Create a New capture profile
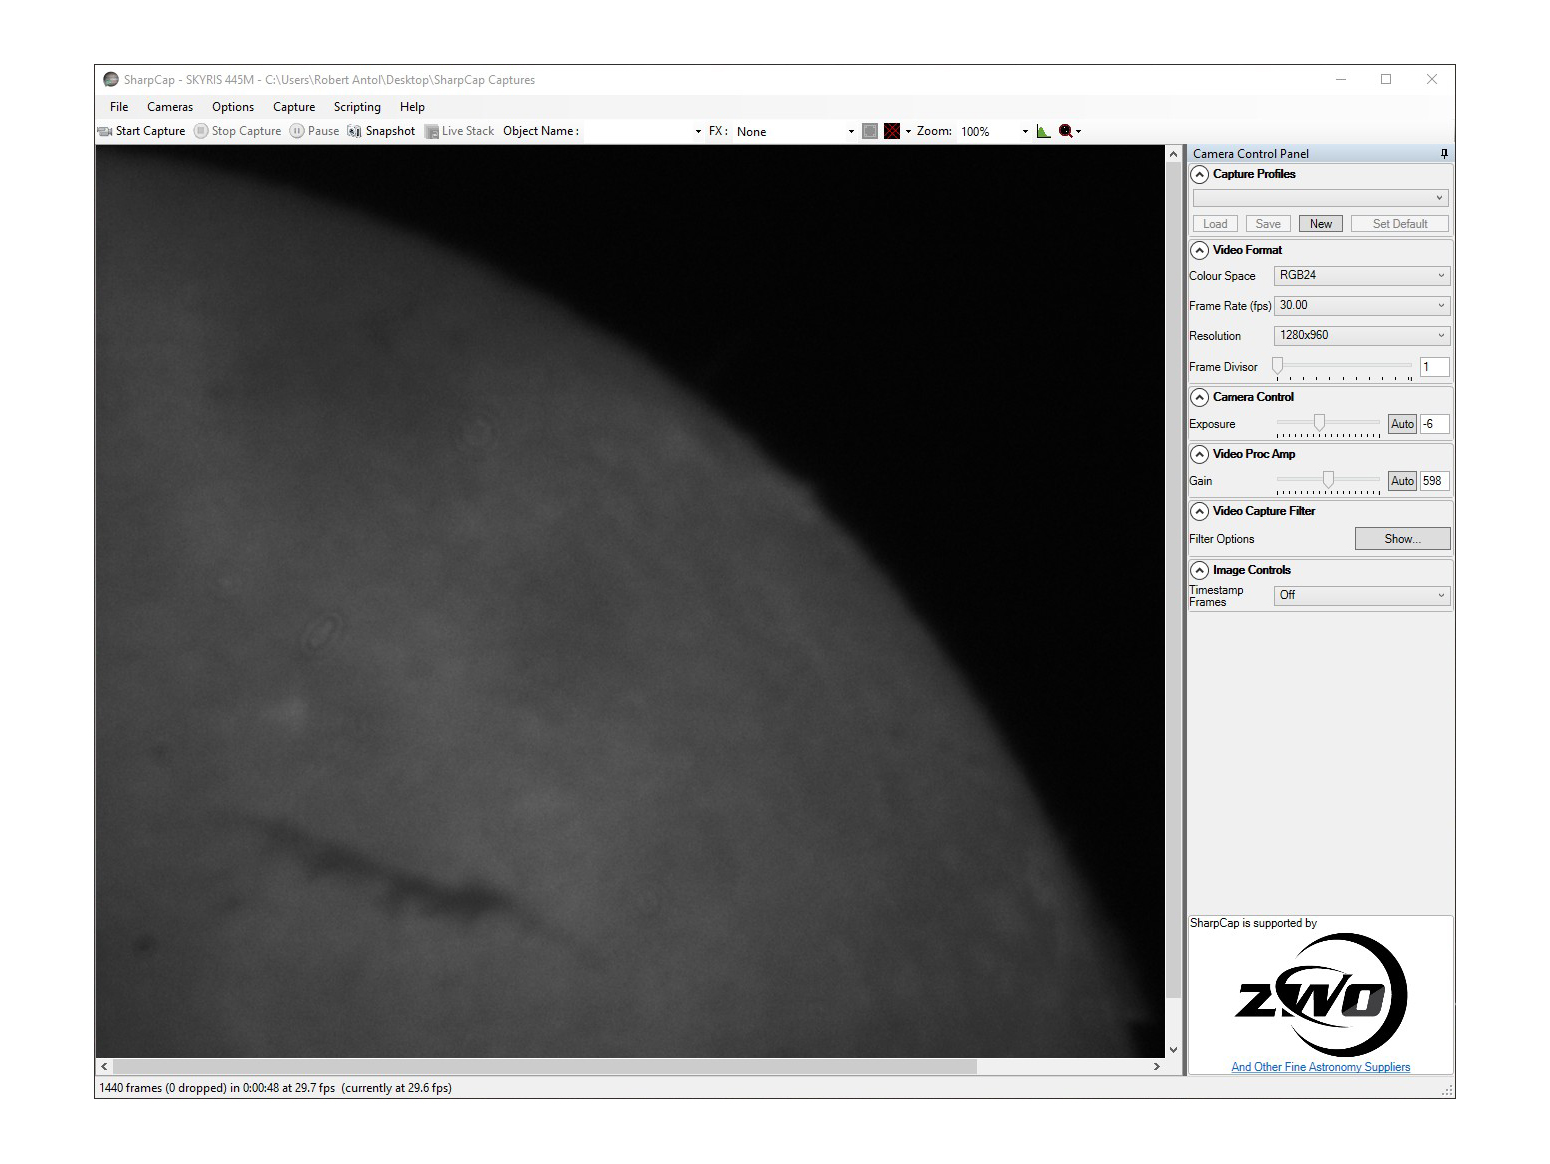This screenshot has height=1164, width=1550. (1321, 224)
